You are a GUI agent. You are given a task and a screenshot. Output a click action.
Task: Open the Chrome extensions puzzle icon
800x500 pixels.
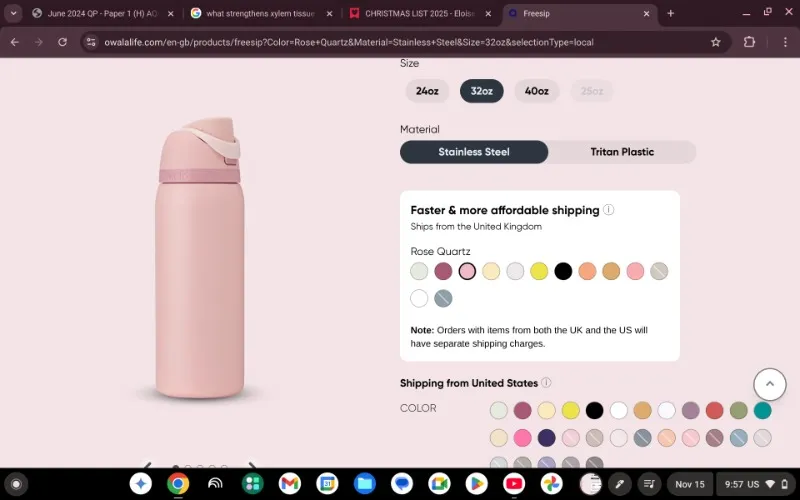point(749,42)
